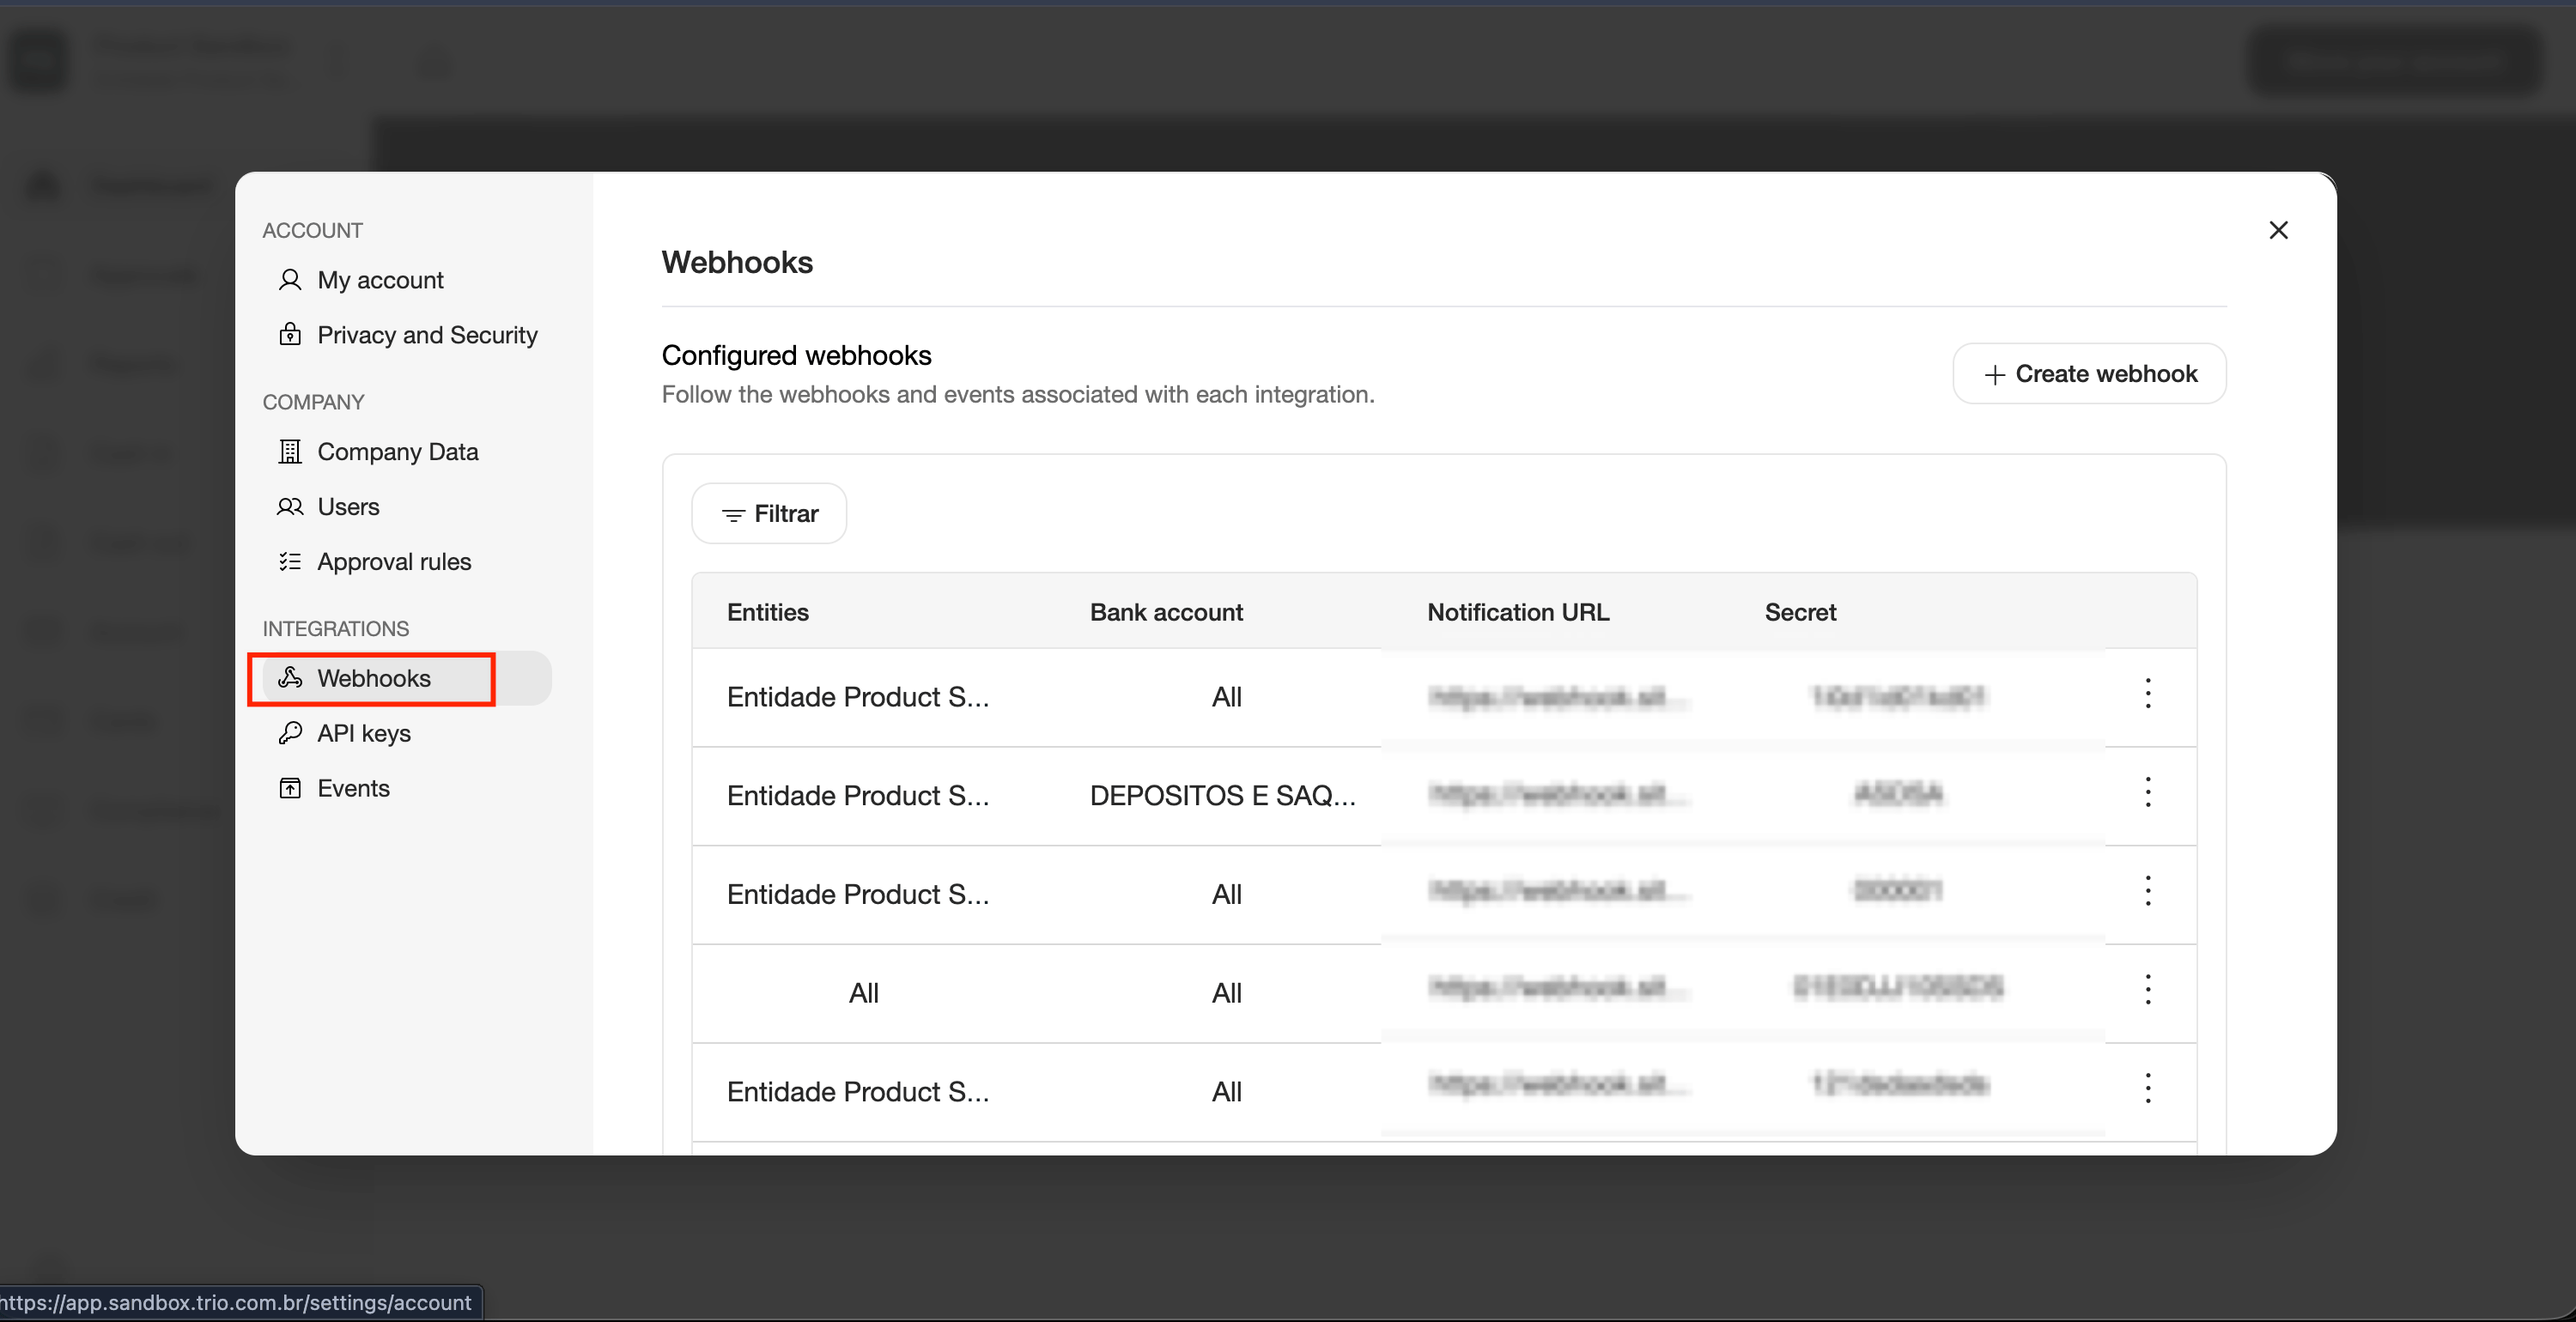This screenshot has height=1322, width=2576.
Task: Open options menu for third webhook row
Action: pyautogui.click(x=2147, y=891)
